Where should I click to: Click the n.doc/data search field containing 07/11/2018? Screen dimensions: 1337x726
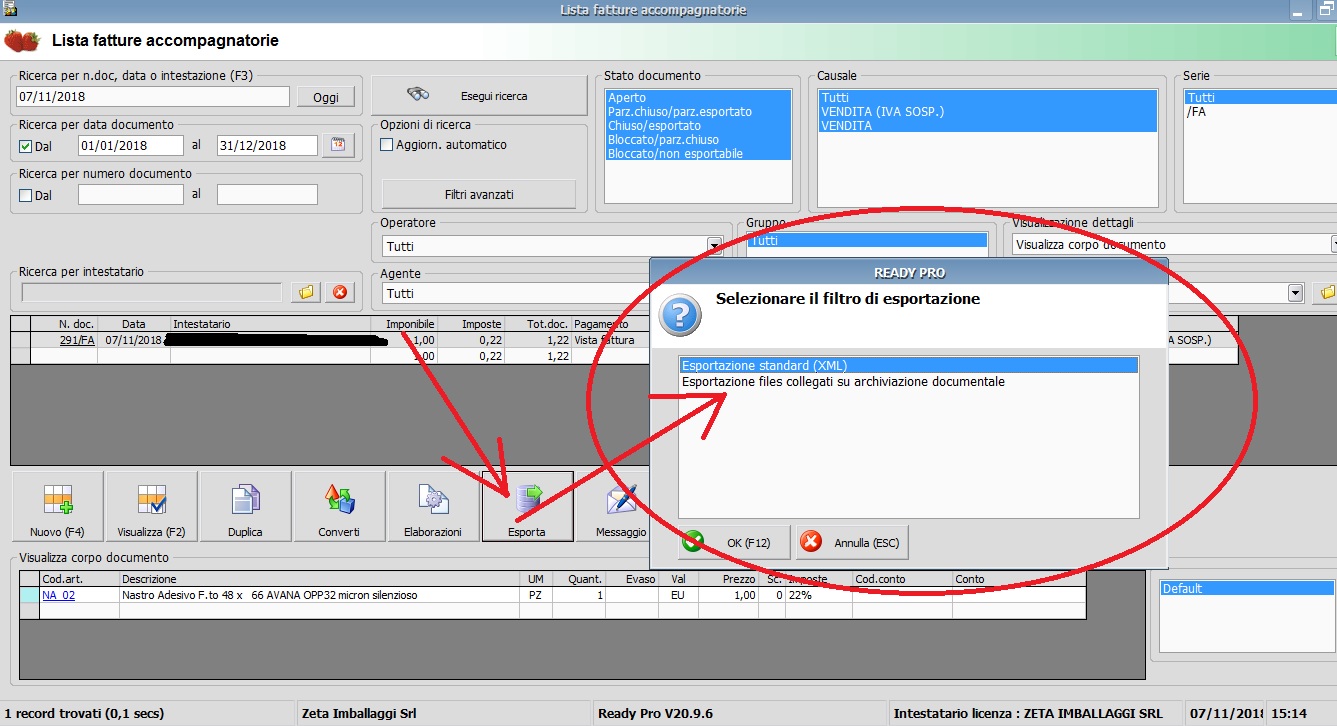coord(154,96)
